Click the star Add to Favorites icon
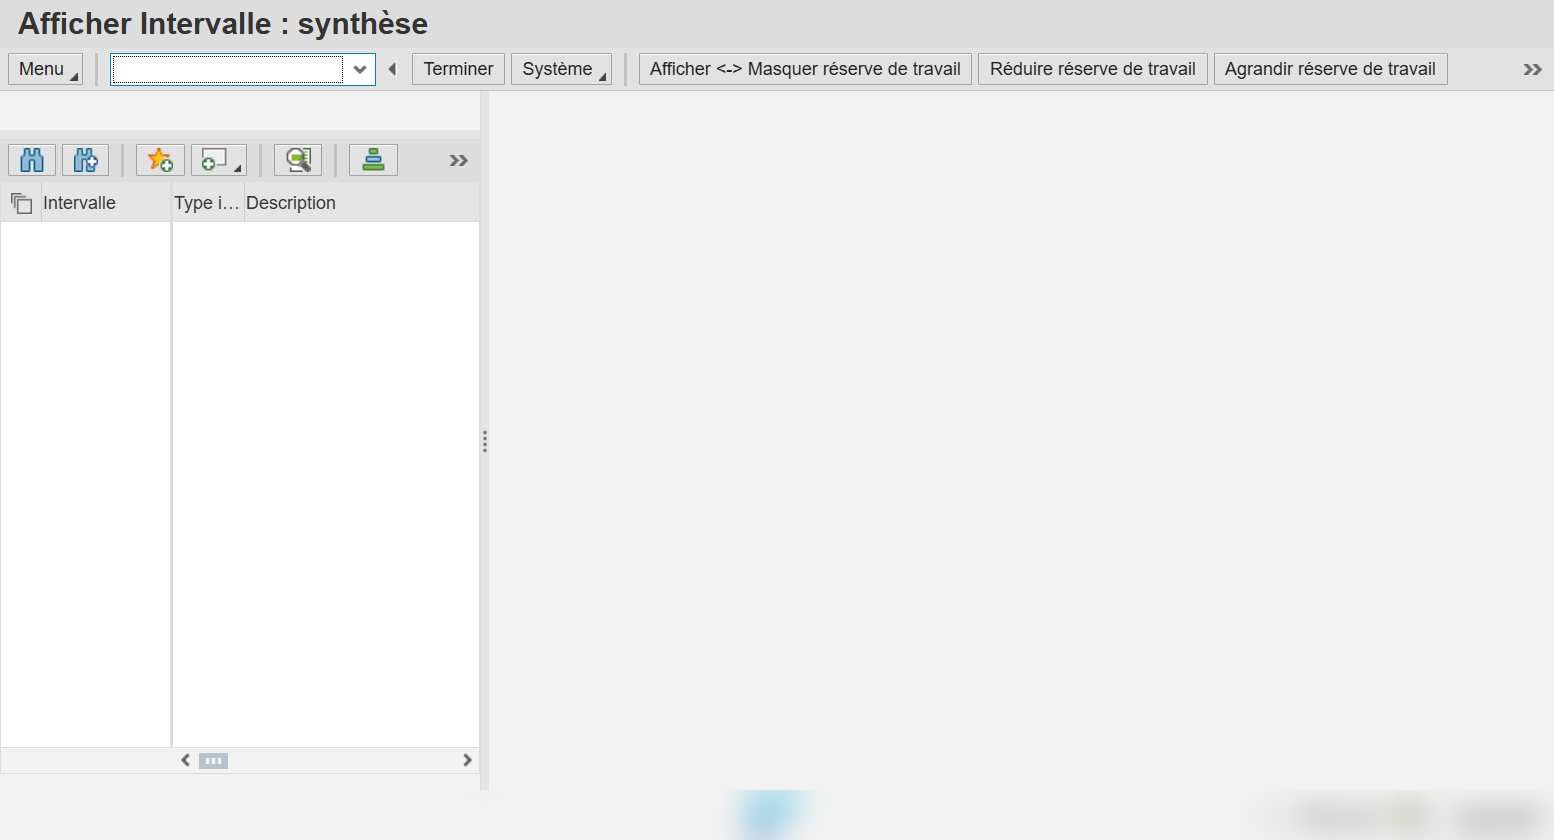 (x=160, y=160)
